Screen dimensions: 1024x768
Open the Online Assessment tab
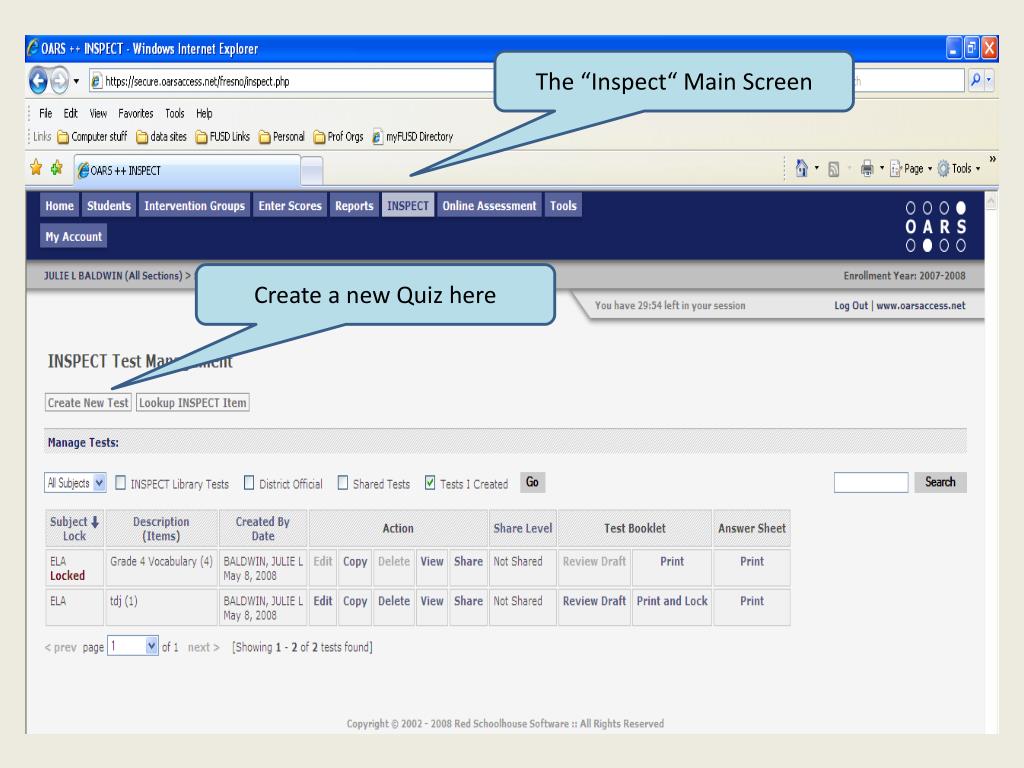coord(489,205)
